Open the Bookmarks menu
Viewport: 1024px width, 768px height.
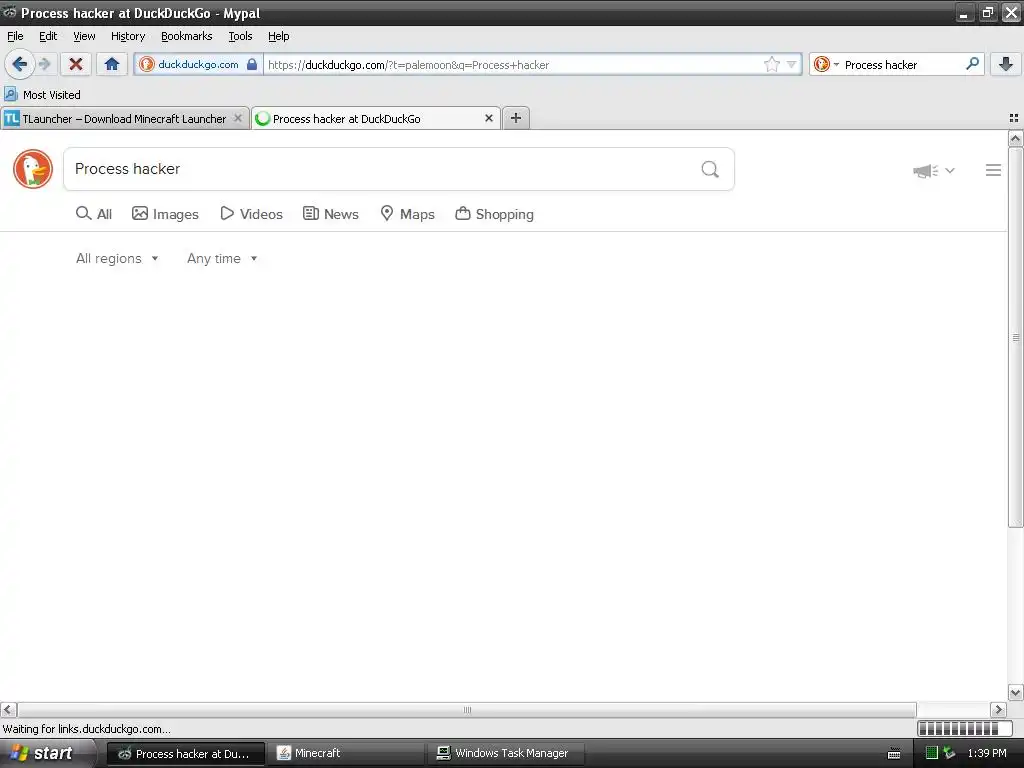click(x=187, y=36)
